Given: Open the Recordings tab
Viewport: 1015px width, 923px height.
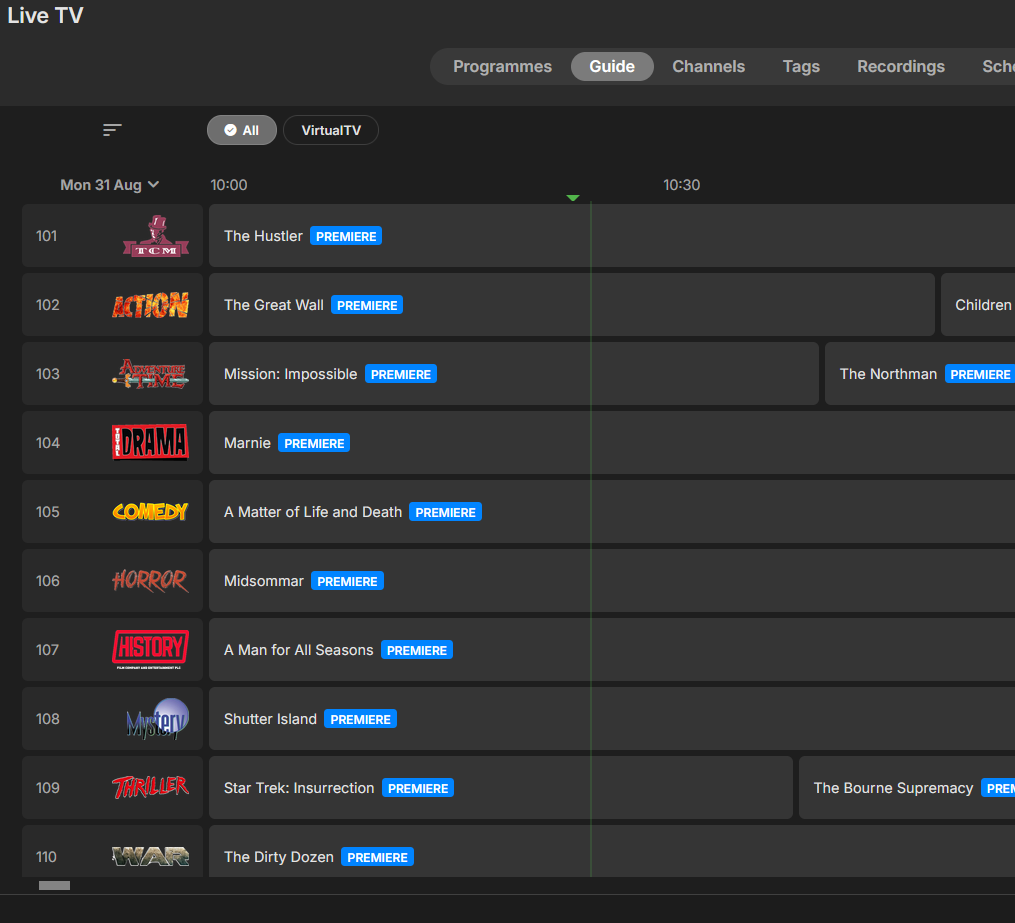Looking at the screenshot, I should pos(900,67).
